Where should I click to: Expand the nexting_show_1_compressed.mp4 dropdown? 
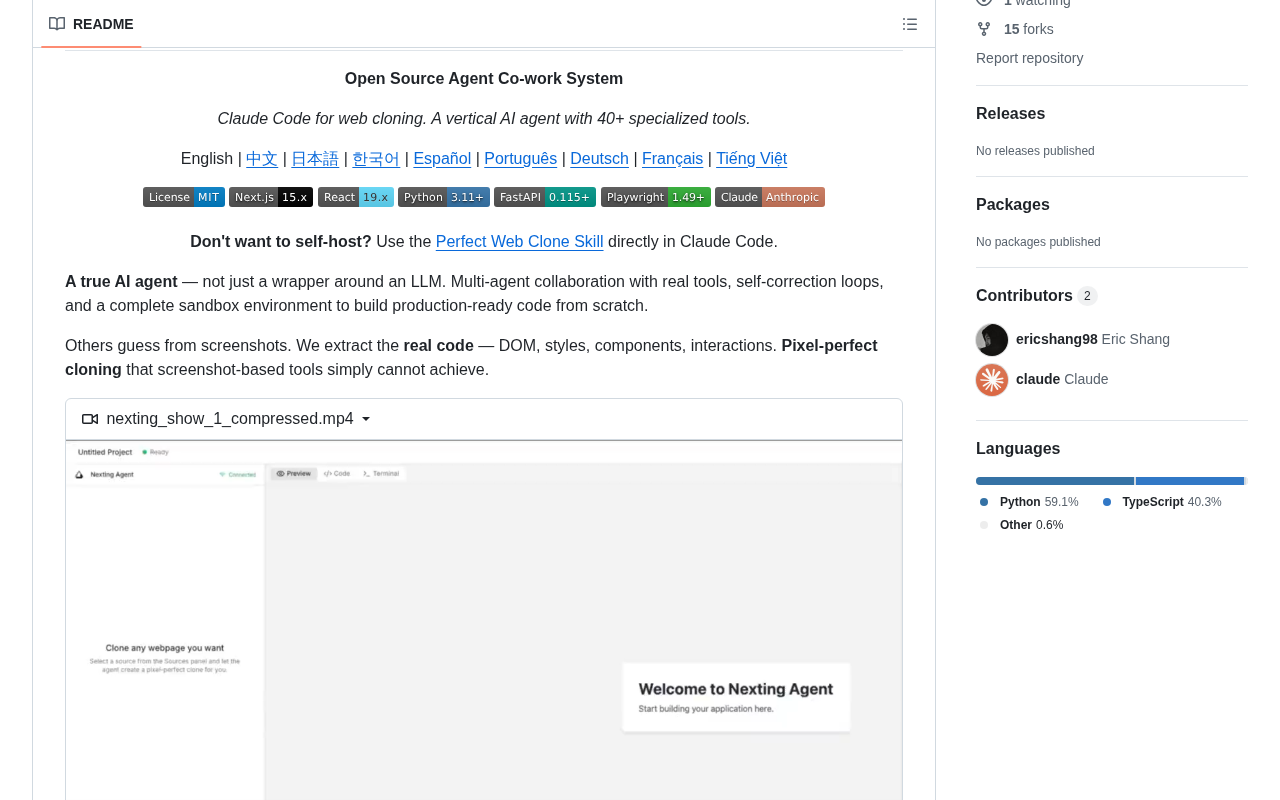pyautogui.click(x=366, y=419)
